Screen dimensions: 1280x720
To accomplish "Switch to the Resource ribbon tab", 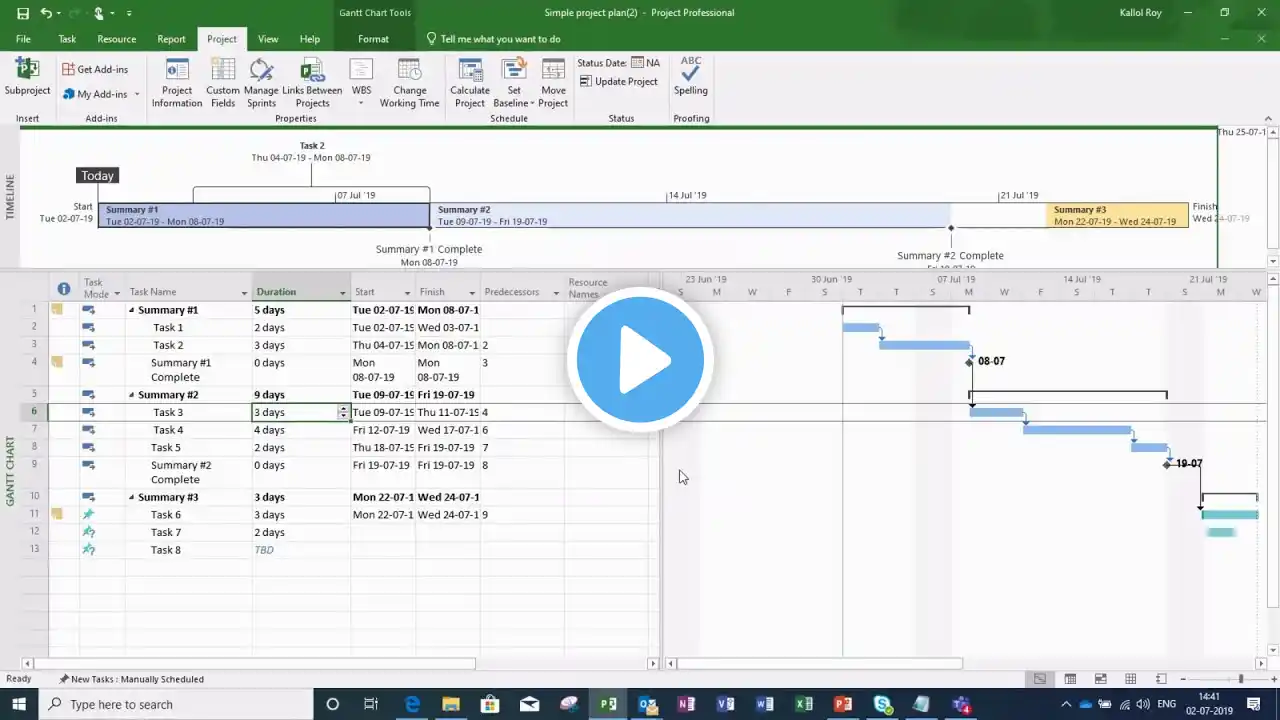I will pos(117,39).
